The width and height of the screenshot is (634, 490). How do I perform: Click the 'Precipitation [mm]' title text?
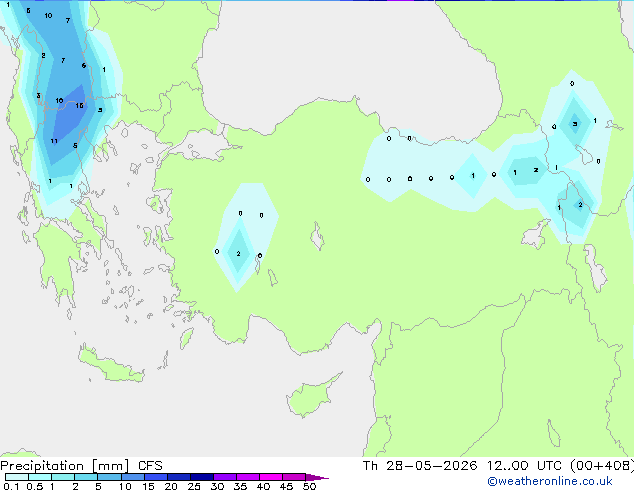[65, 466]
